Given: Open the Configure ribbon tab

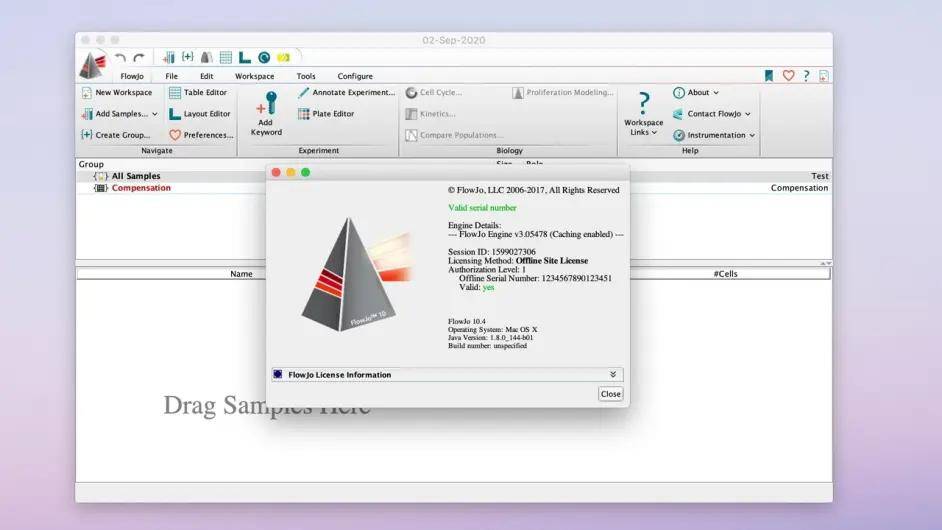Looking at the screenshot, I should tap(355, 76).
